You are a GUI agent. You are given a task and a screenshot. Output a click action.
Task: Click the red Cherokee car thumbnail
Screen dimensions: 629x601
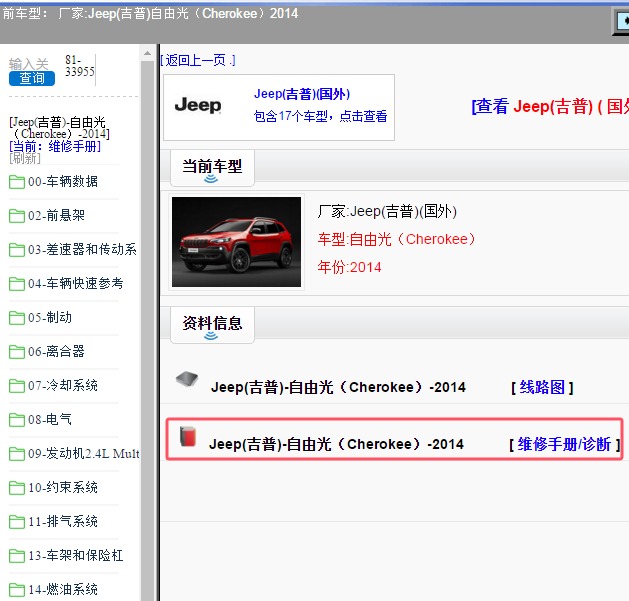(x=236, y=242)
